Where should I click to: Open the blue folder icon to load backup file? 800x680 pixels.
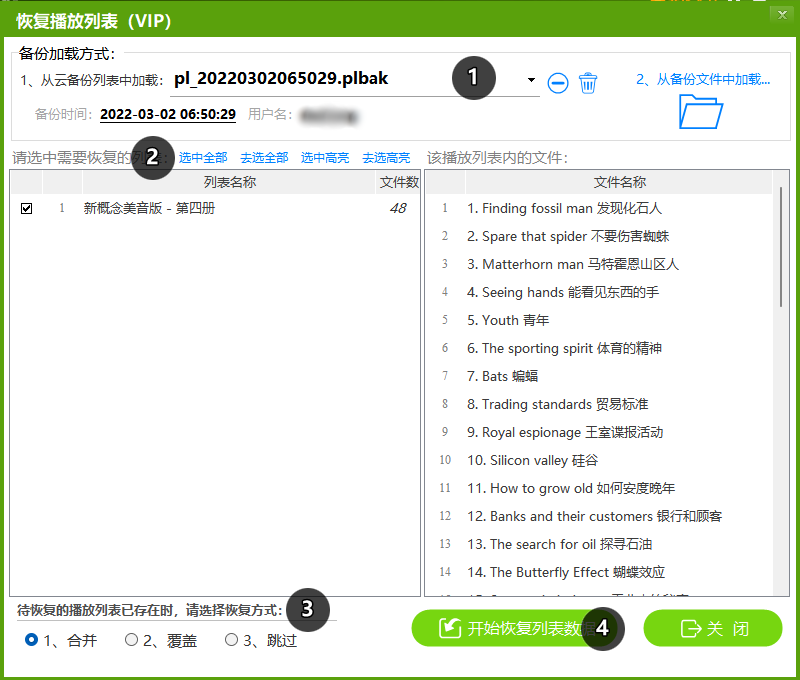[x=700, y=111]
